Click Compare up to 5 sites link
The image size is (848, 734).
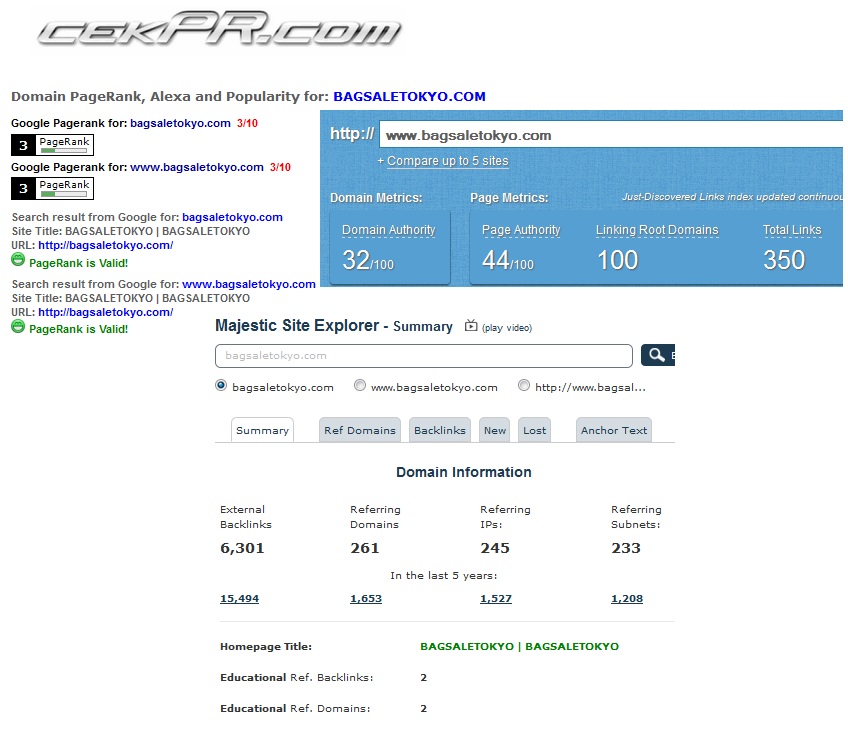(x=448, y=161)
